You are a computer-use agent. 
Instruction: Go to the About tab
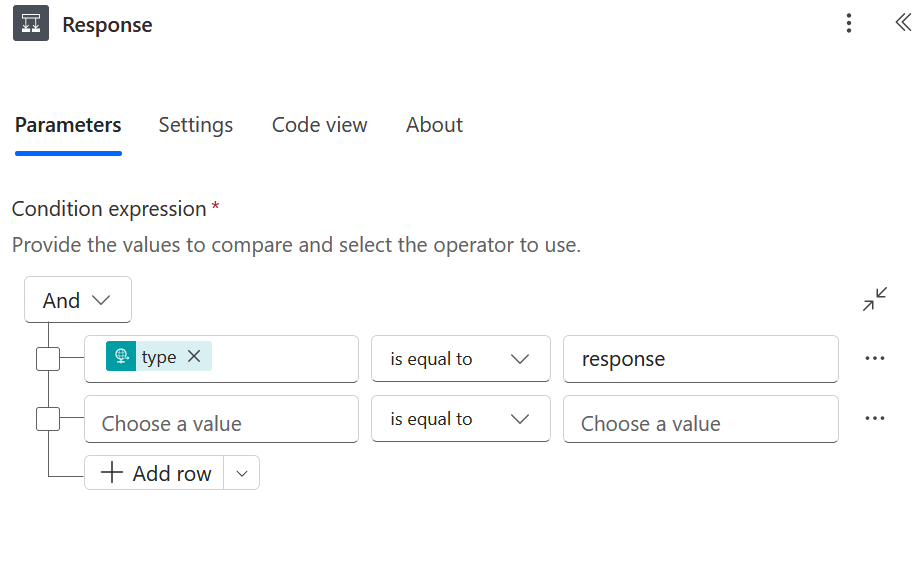pyautogui.click(x=434, y=125)
